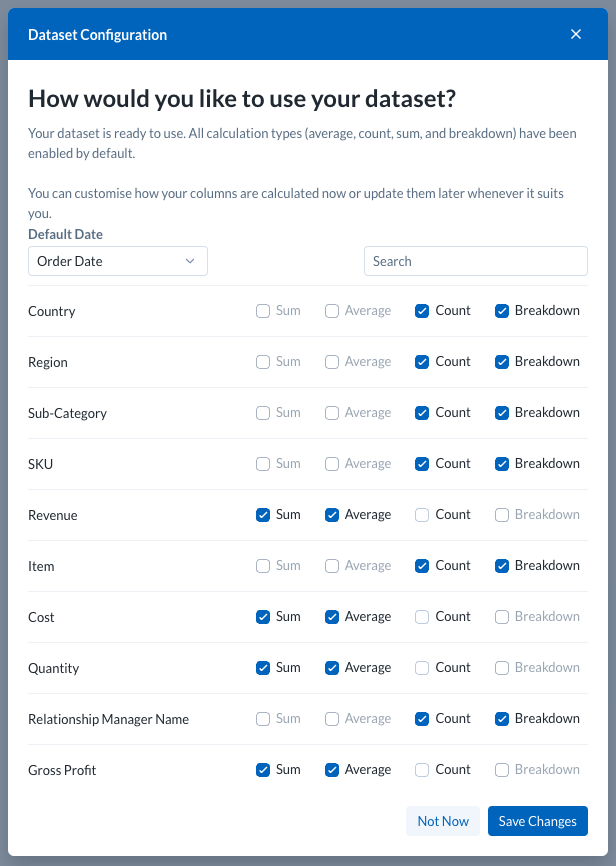Enable Average for Country
This screenshot has width=616, height=866.
pos(331,311)
